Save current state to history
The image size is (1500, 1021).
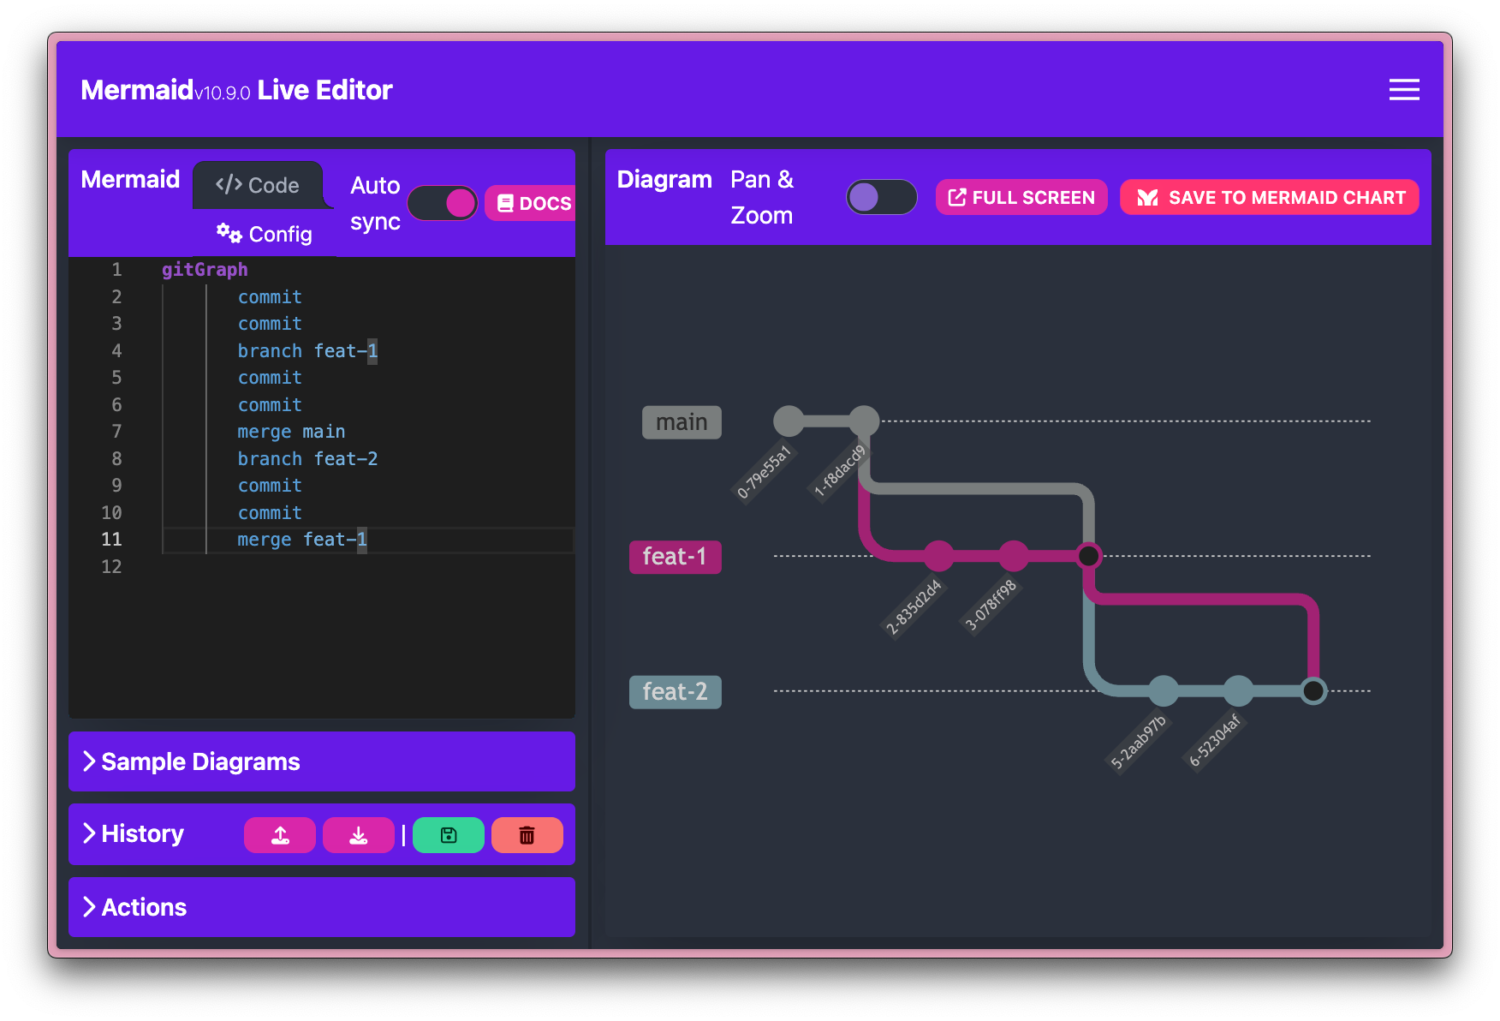point(448,835)
